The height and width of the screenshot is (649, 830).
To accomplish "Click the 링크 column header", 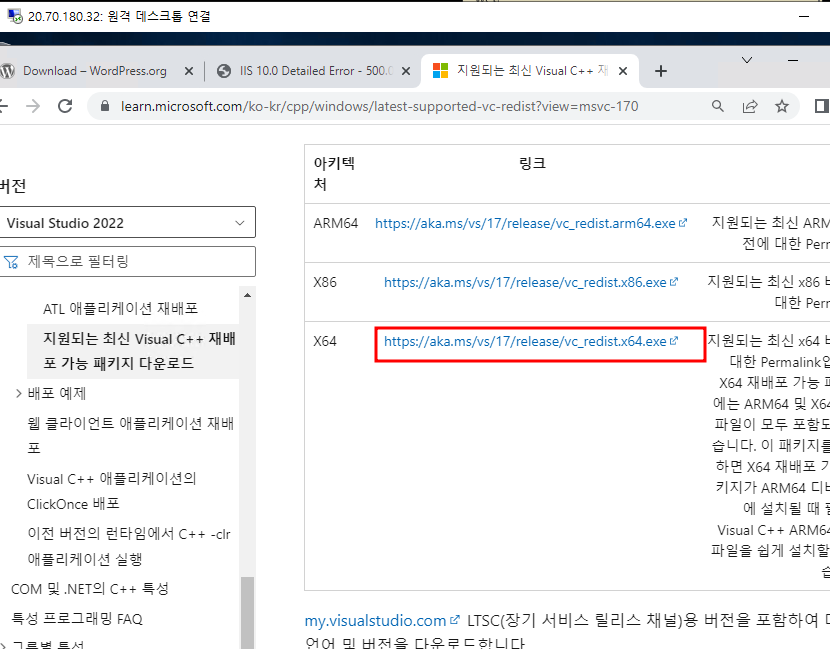I will [x=532, y=163].
